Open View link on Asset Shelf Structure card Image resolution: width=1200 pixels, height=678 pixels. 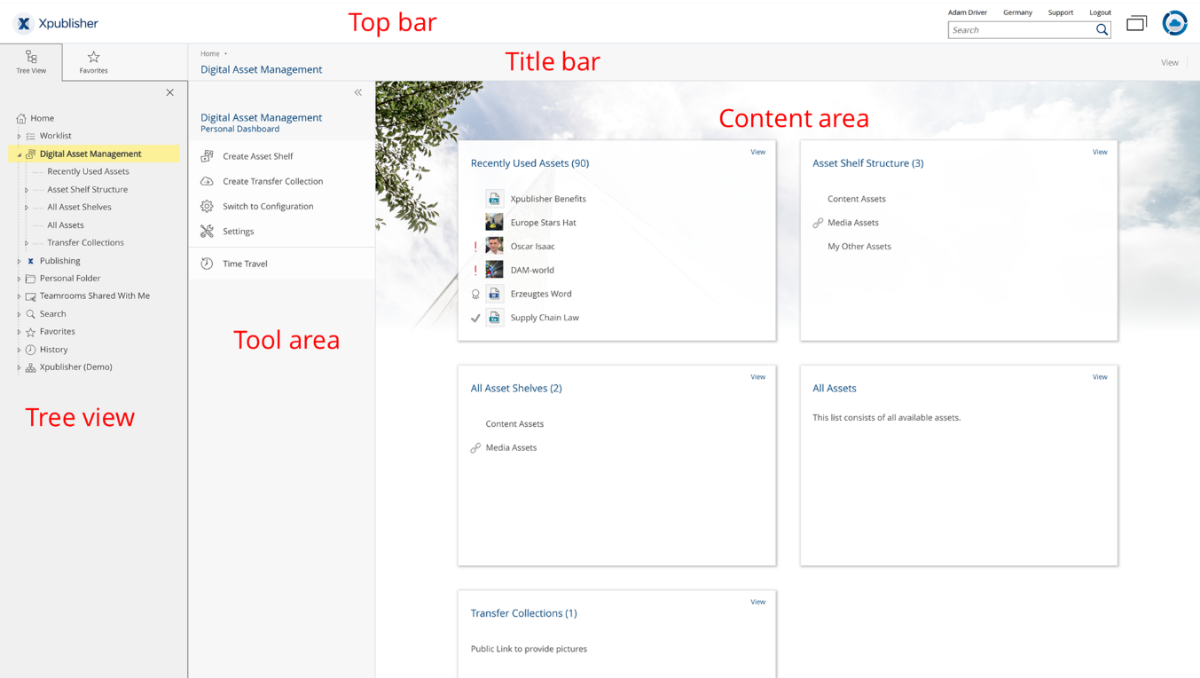[1100, 152]
